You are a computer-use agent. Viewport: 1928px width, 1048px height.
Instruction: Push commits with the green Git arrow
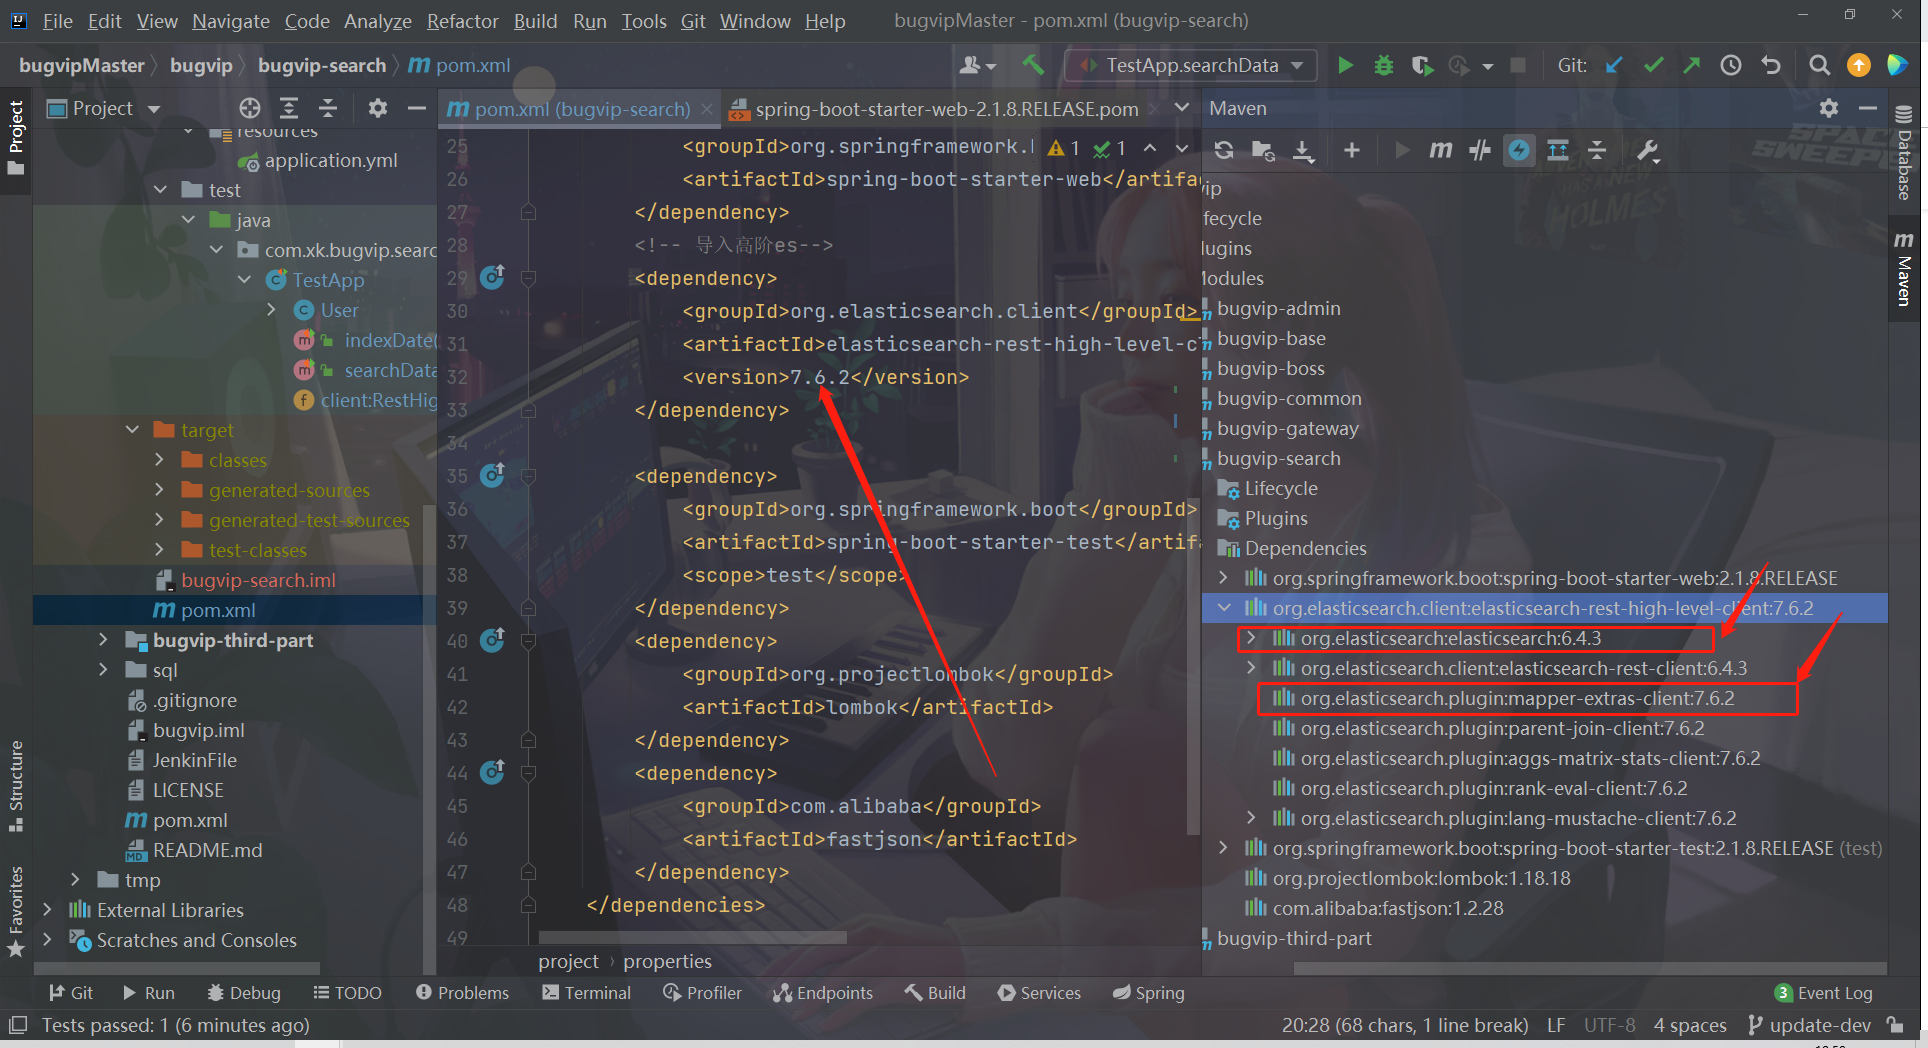[1692, 65]
